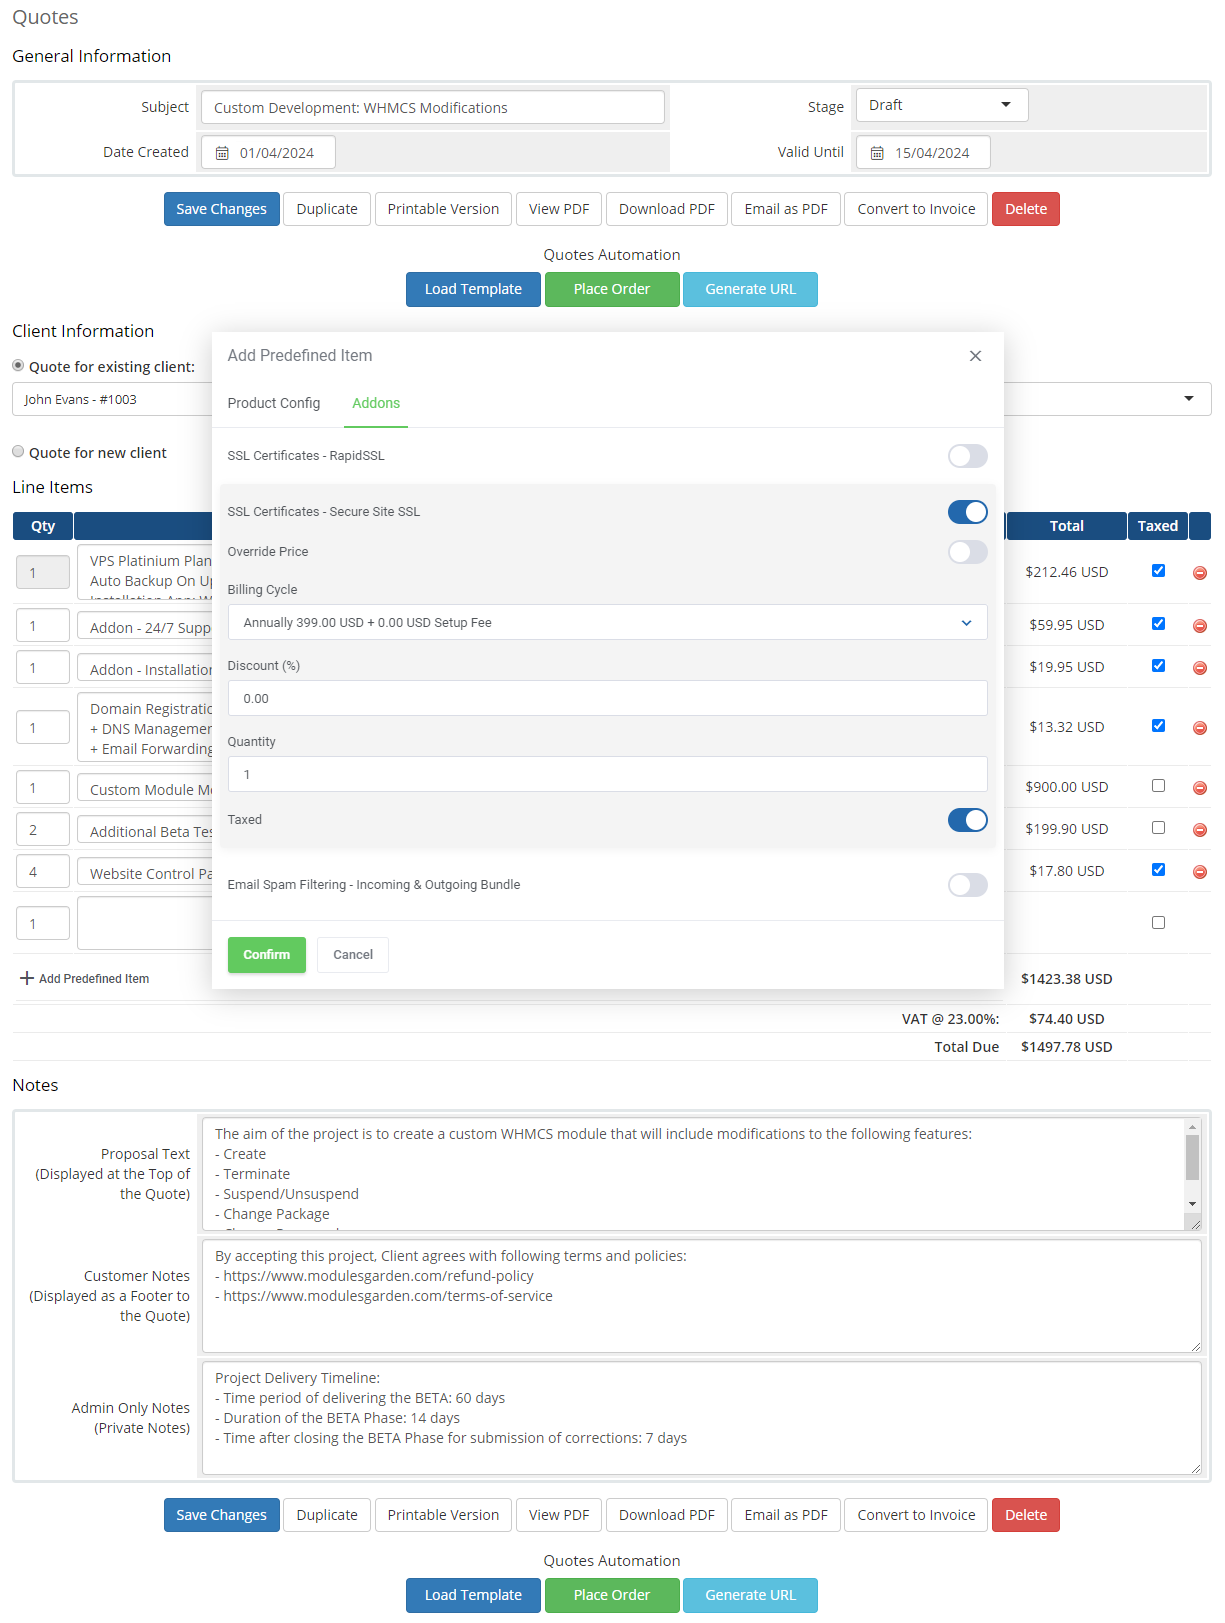1225x1623 pixels.
Task: Remove the $17.80 USD line item
Action: pyautogui.click(x=1200, y=872)
